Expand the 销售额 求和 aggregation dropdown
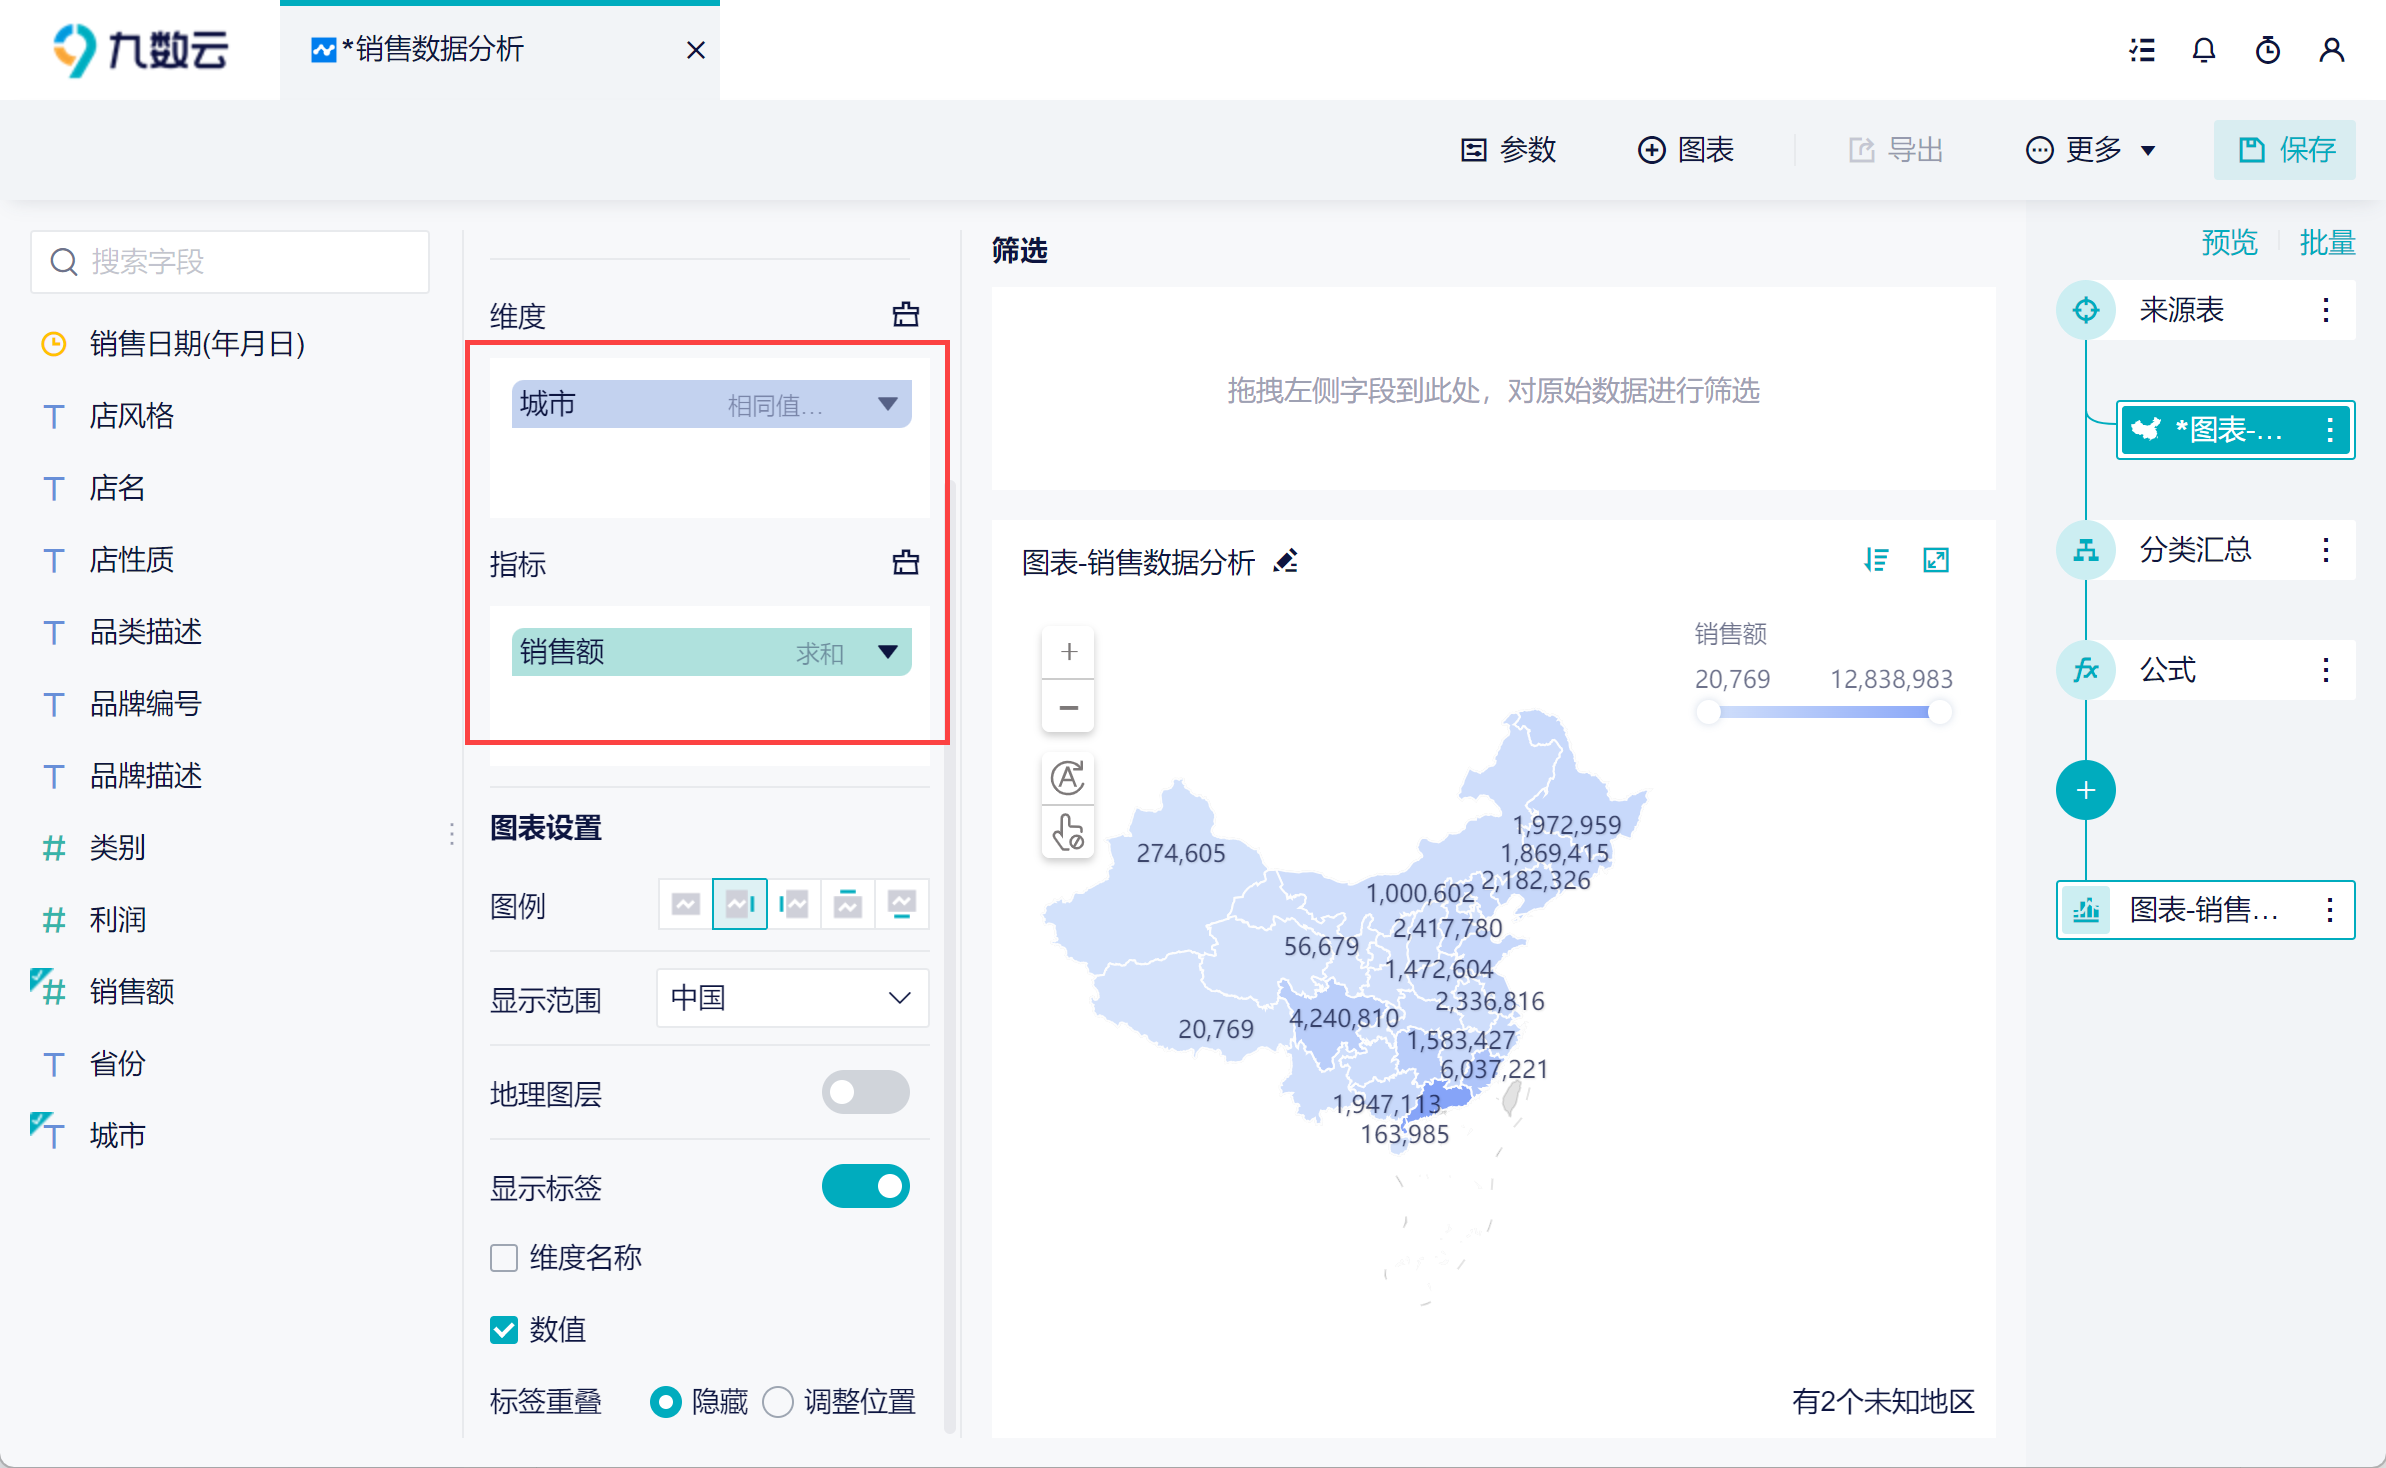The image size is (2386, 1468). point(887,652)
